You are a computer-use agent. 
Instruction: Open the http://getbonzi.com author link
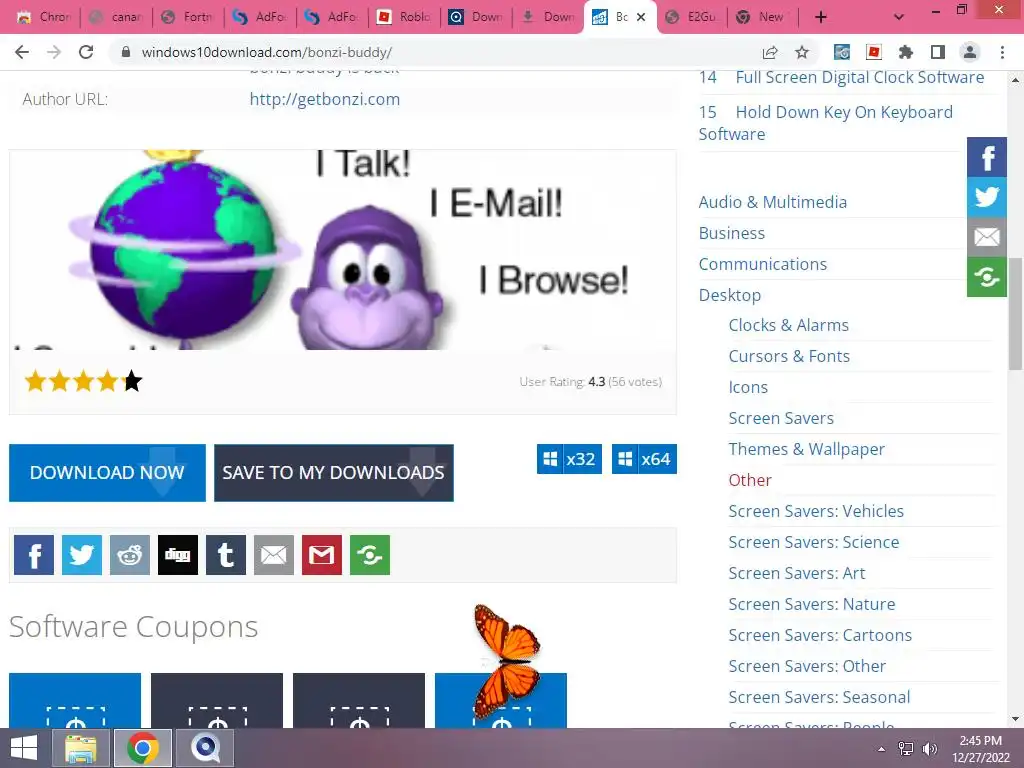click(325, 99)
